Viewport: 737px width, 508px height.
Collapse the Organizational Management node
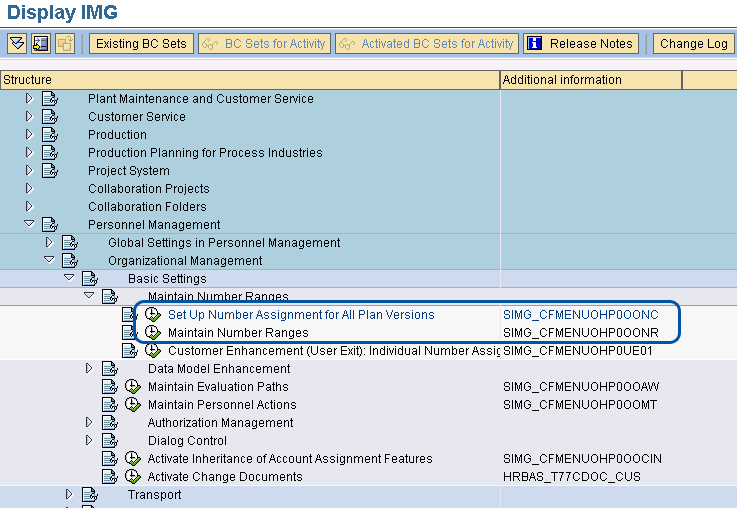tap(49, 261)
